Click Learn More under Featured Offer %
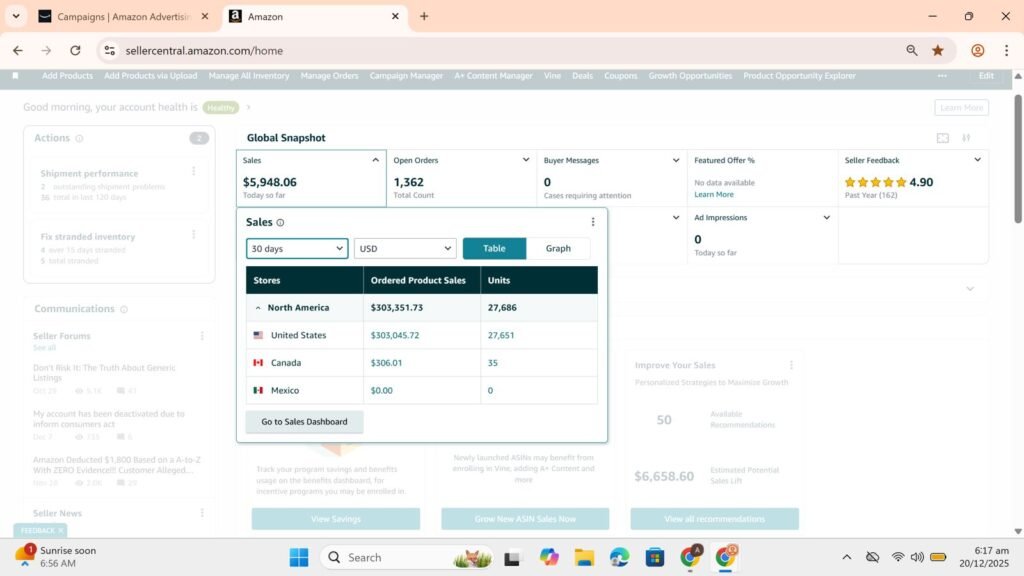 [714, 195]
